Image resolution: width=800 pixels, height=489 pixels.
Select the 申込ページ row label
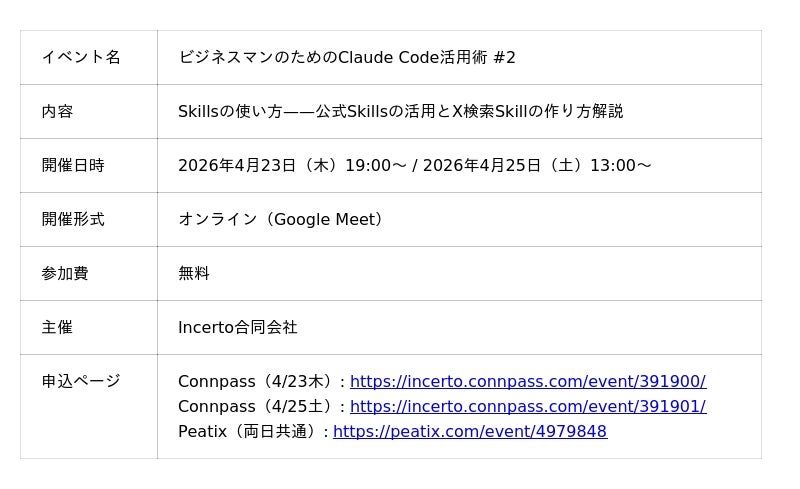coord(81,381)
